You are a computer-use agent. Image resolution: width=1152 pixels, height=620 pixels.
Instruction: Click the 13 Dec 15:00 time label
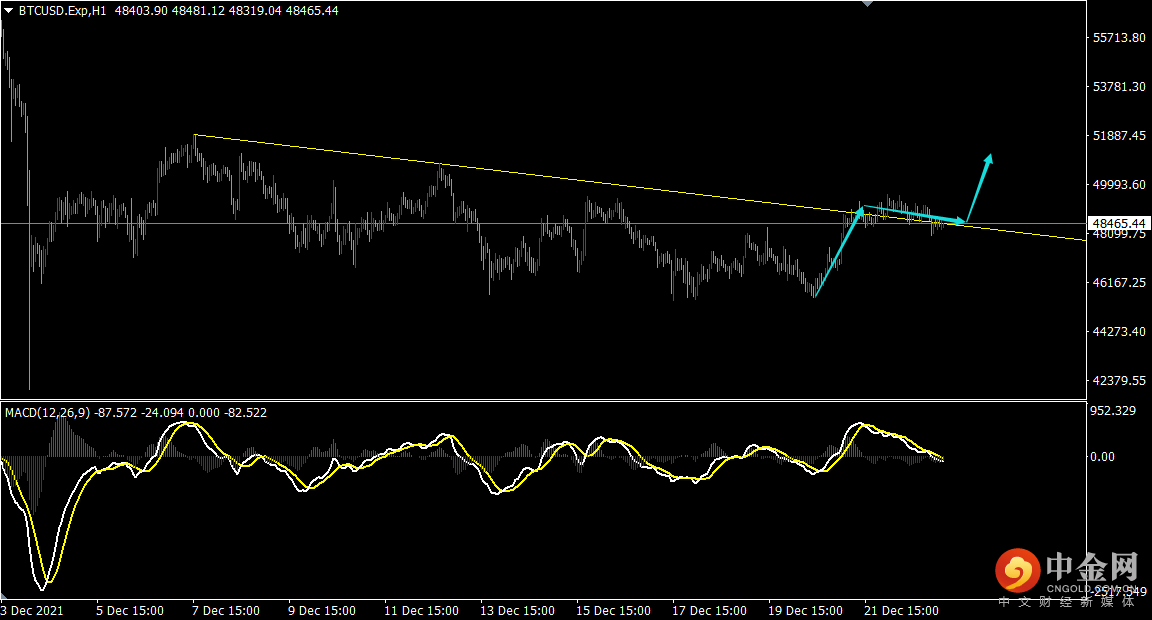coord(517,610)
